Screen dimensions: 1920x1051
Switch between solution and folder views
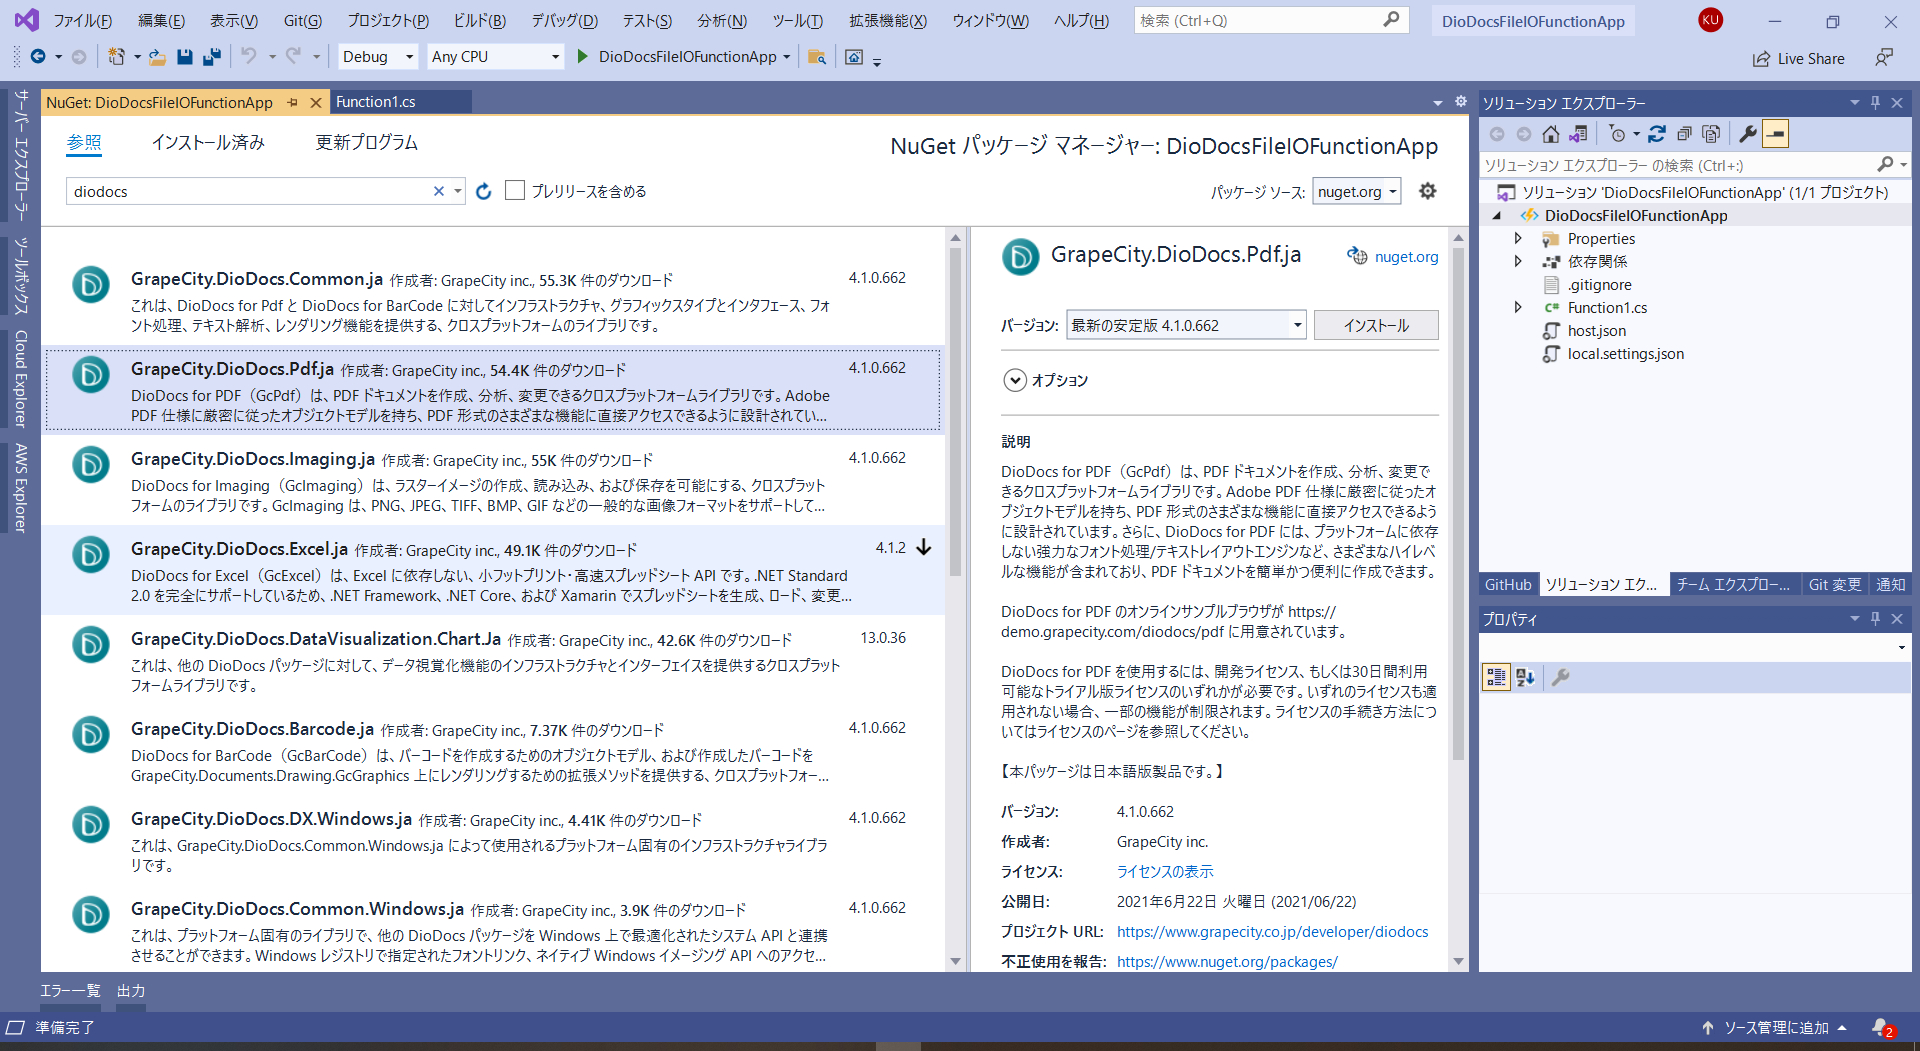coord(1579,134)
